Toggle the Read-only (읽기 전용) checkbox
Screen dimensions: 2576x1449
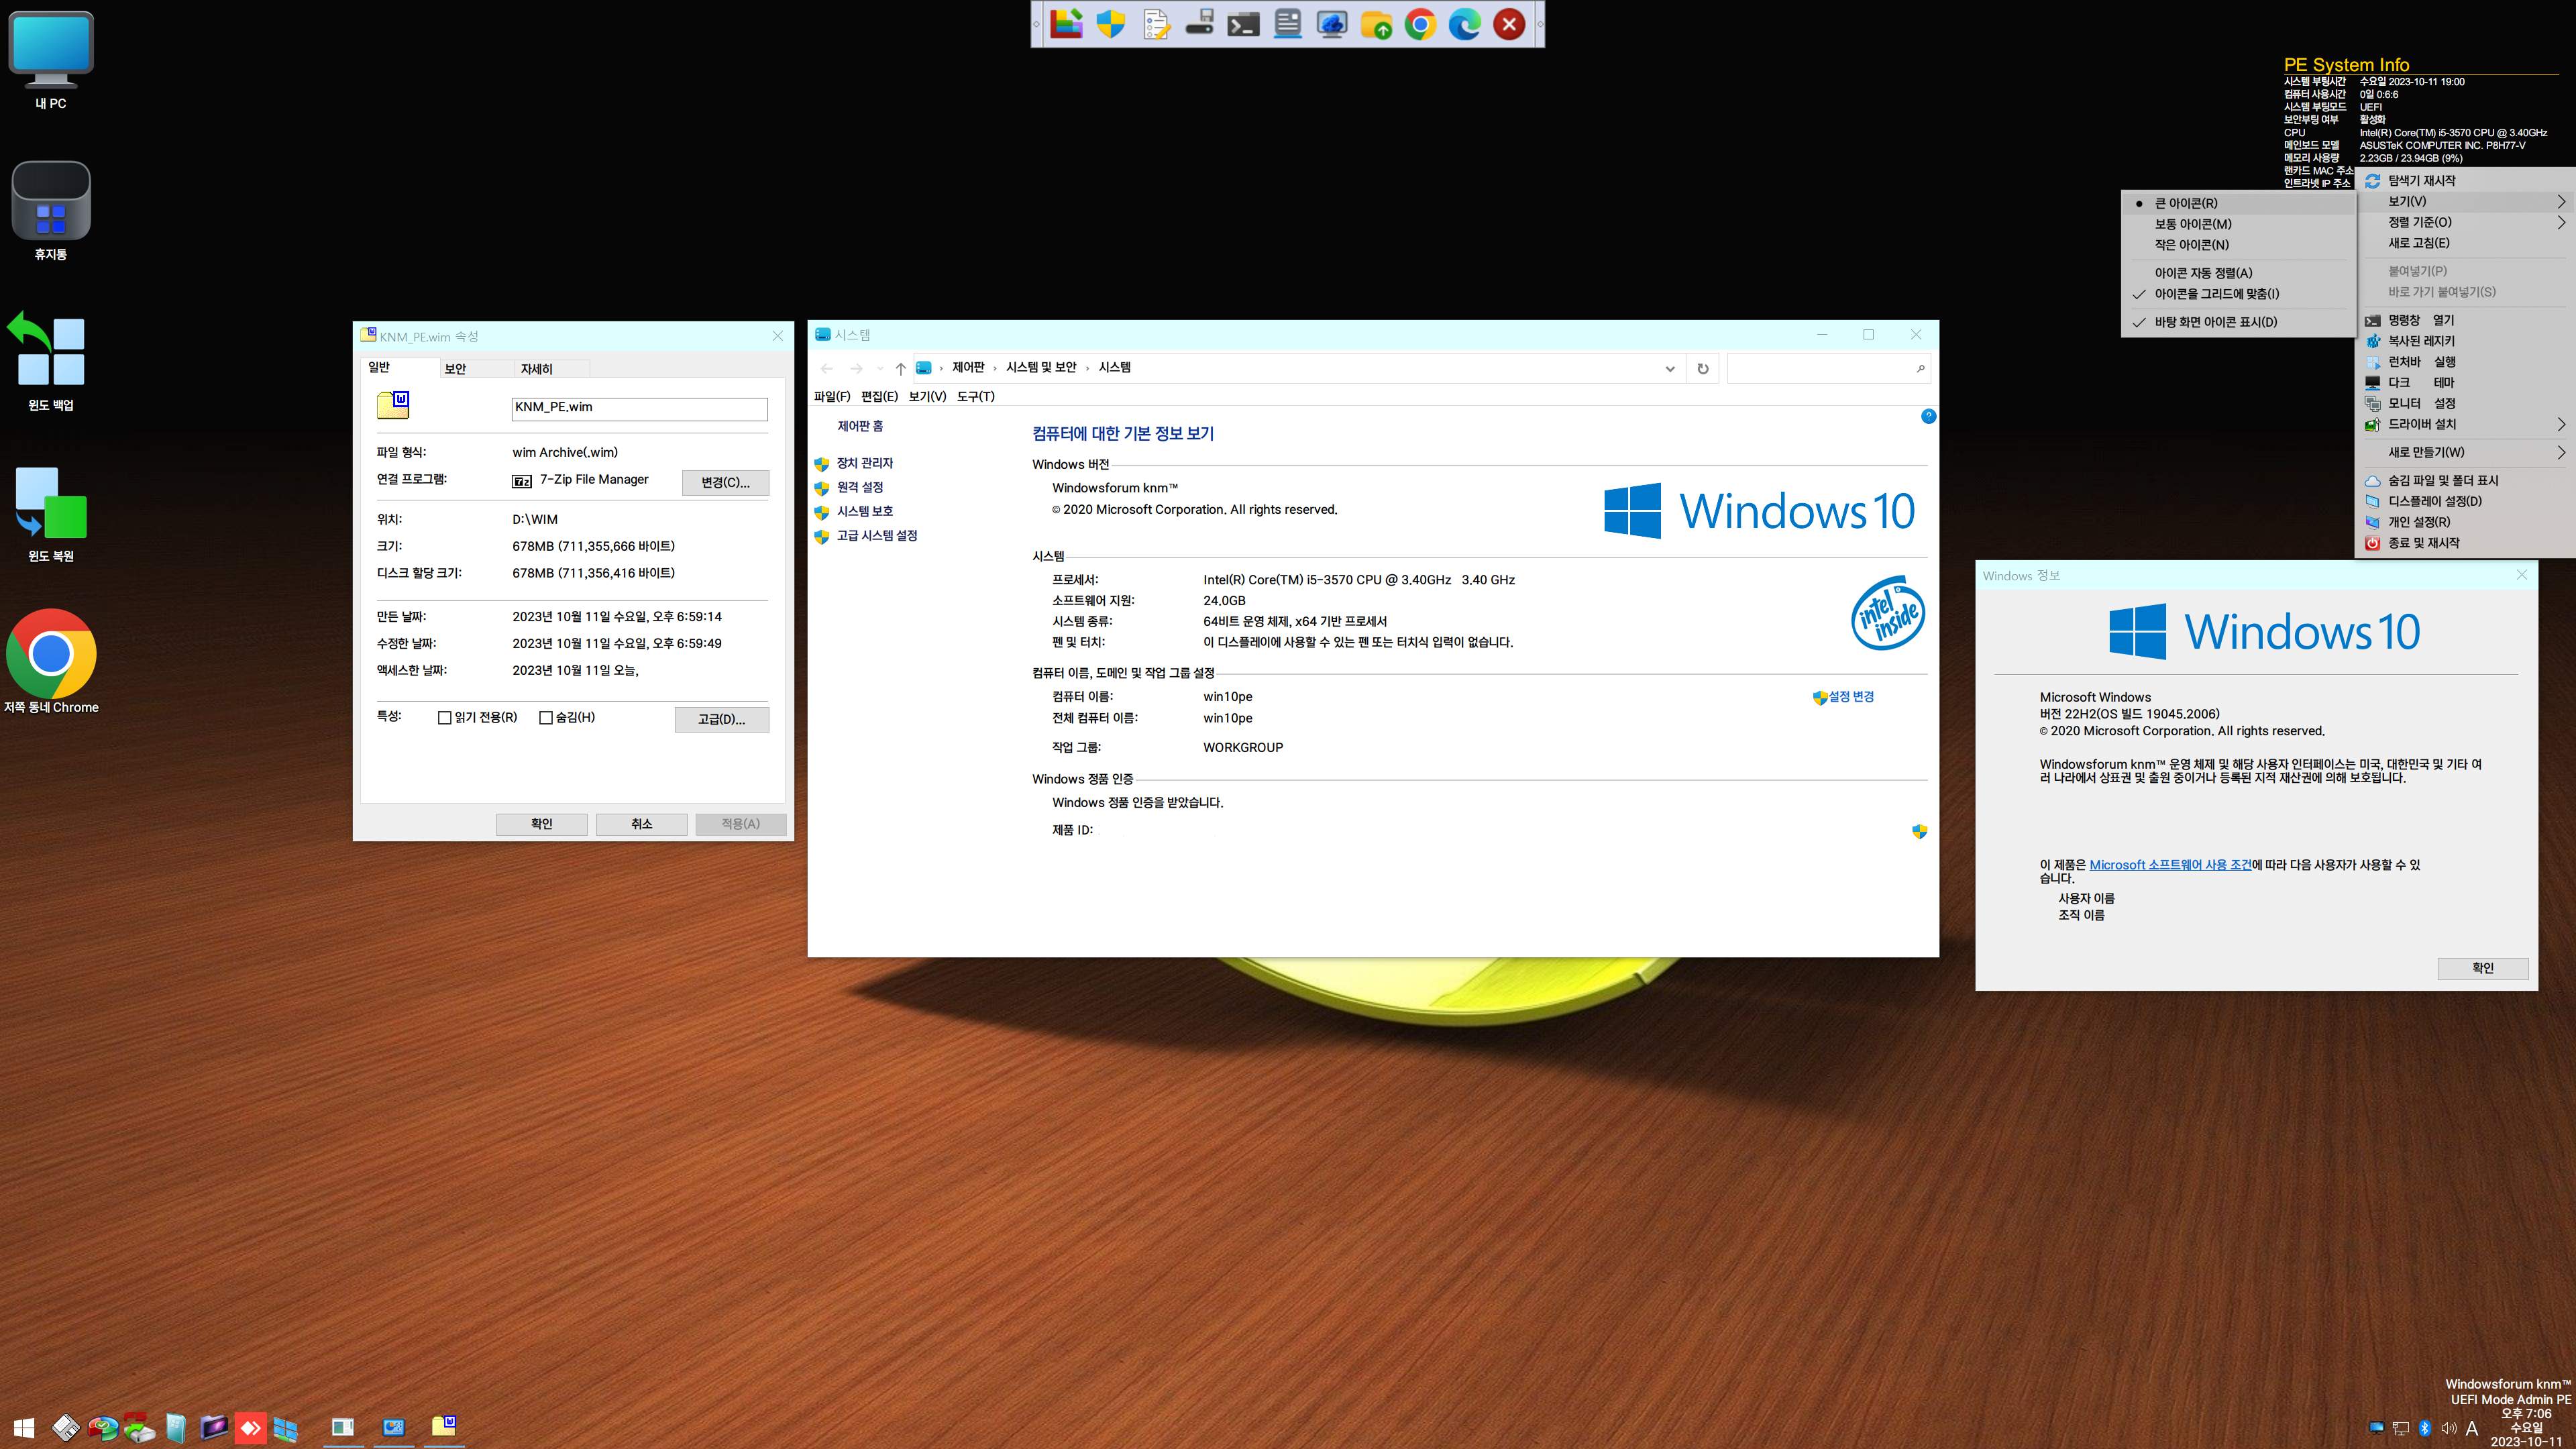click(x=445, y=718)
